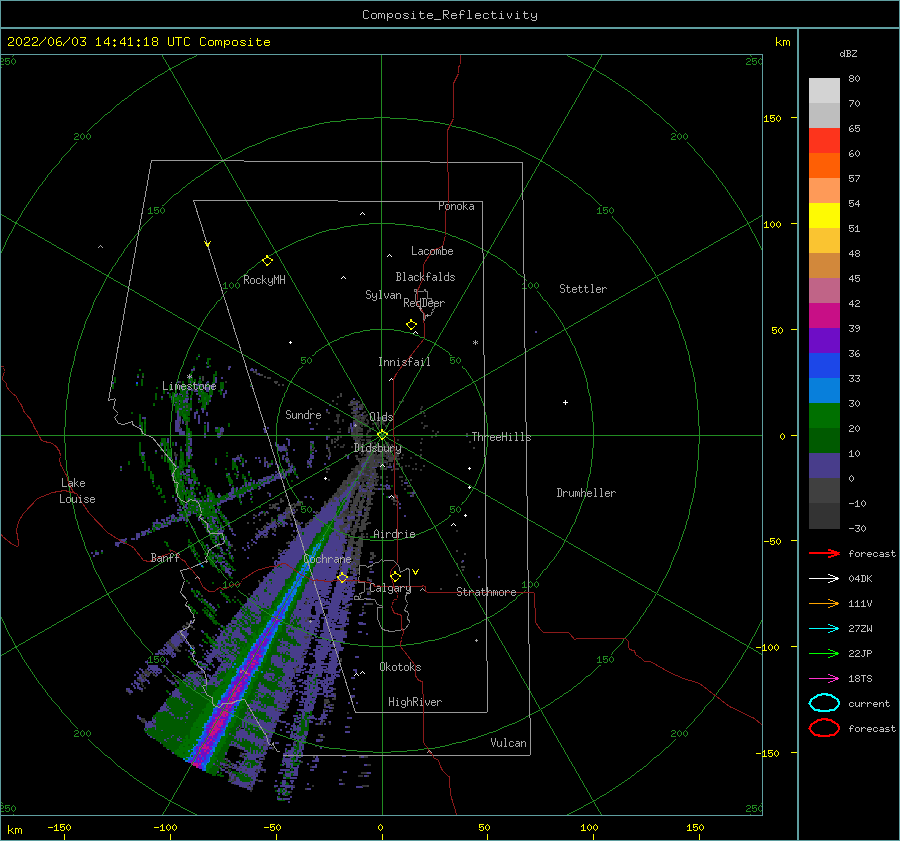Screen dimensions: 900x841
Task: Click the green 22JP arrow legend icon
Action: 824,653
